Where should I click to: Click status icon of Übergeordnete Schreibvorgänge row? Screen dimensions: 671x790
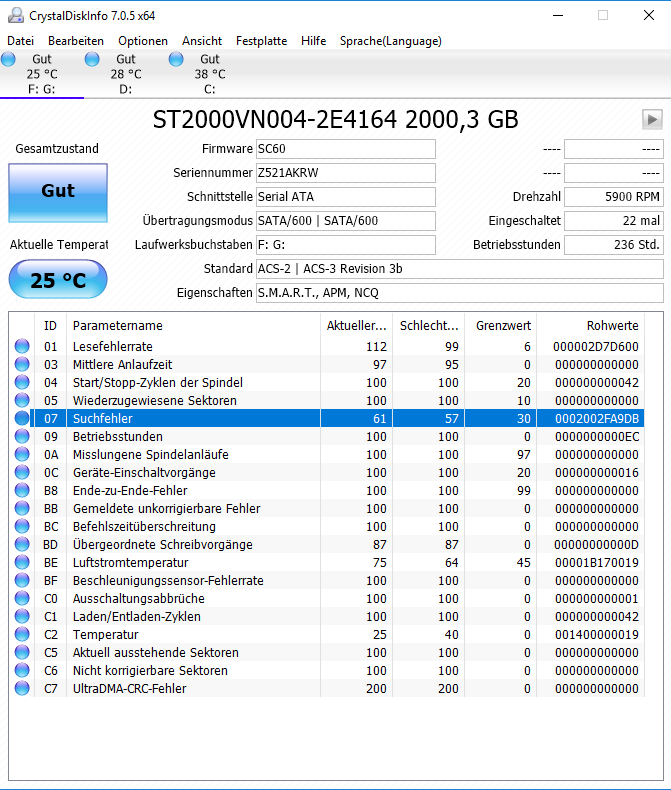[x=22, y=544]
